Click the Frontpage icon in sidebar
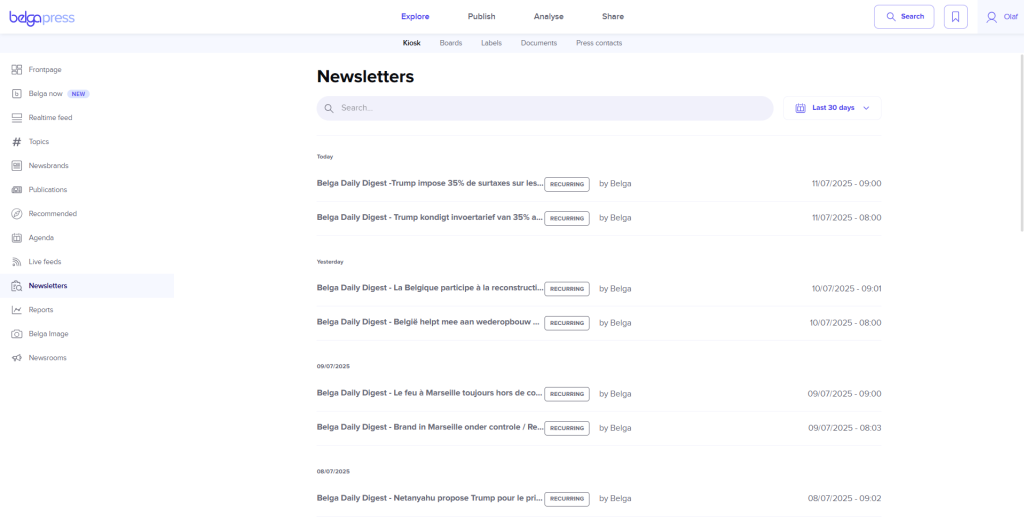 point(17,70)
